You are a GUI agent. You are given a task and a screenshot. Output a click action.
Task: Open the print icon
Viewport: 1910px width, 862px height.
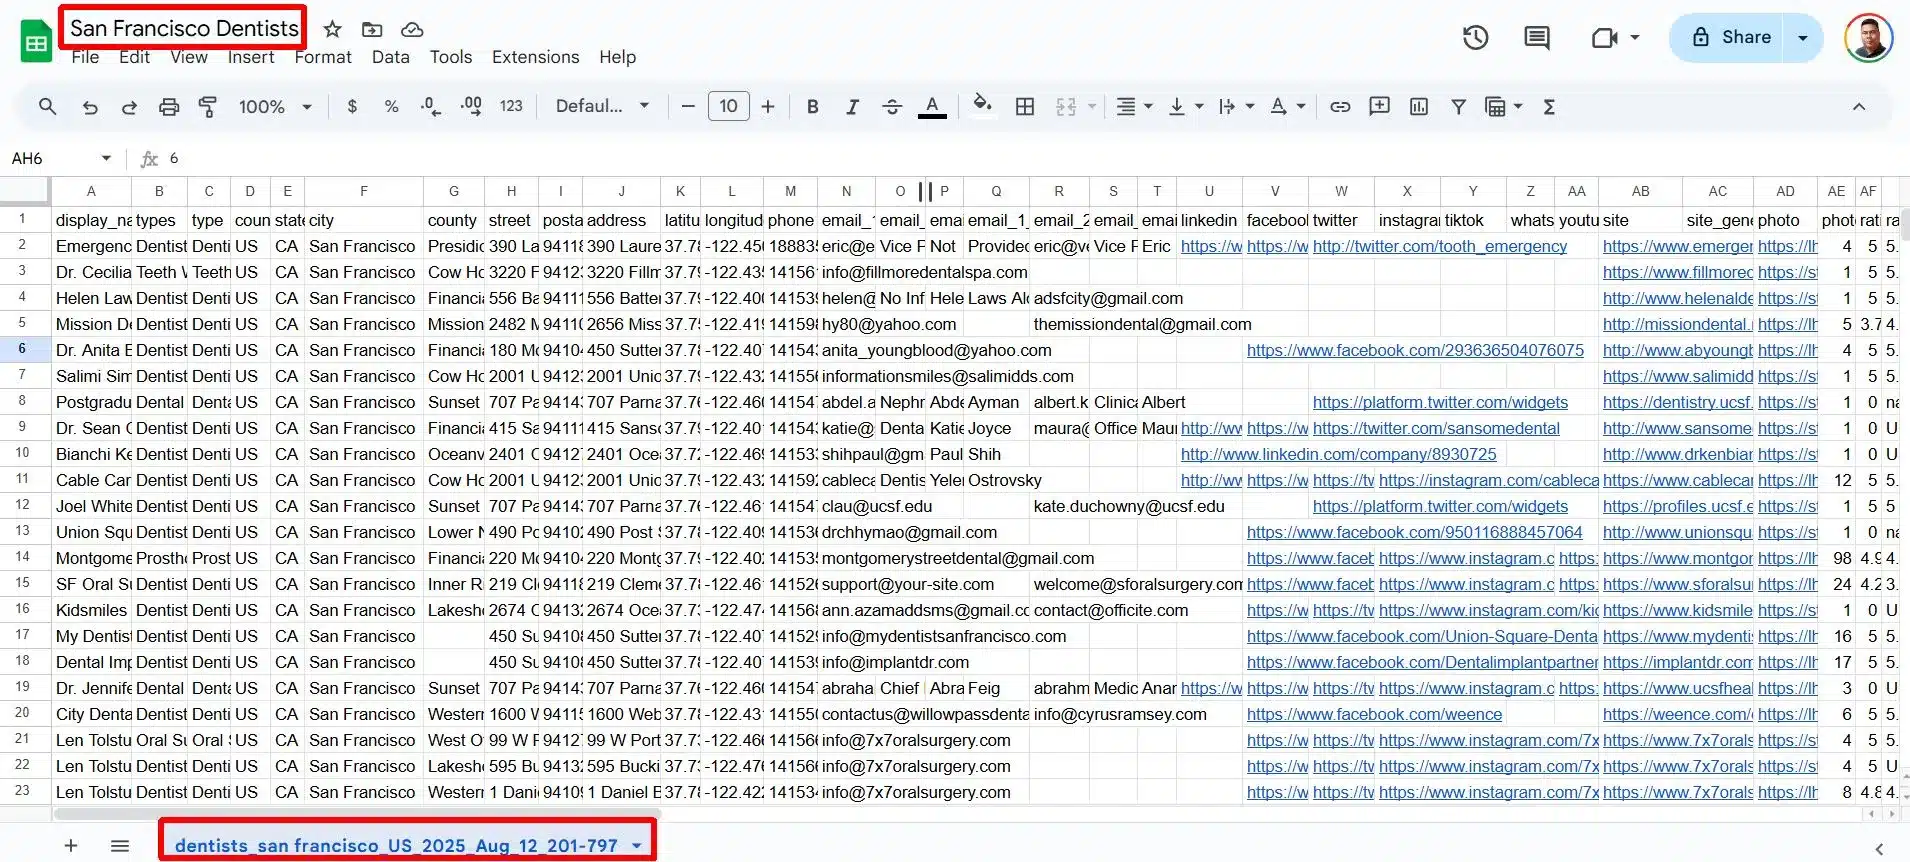169,107
